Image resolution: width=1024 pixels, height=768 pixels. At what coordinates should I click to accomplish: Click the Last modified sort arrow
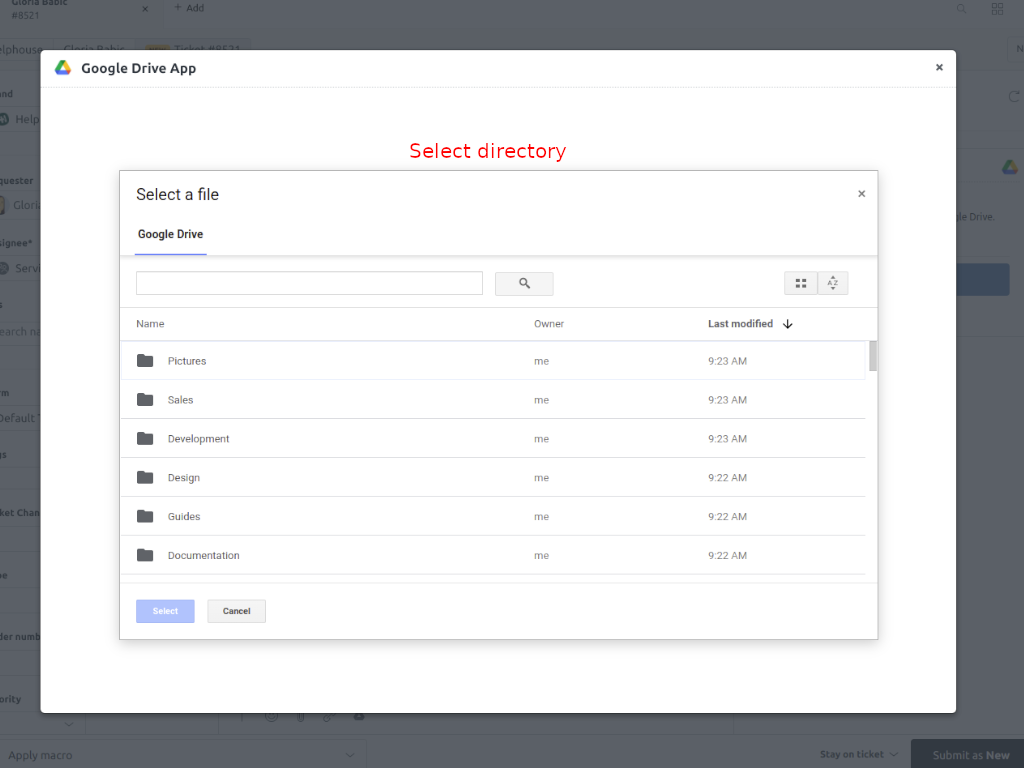788,324
